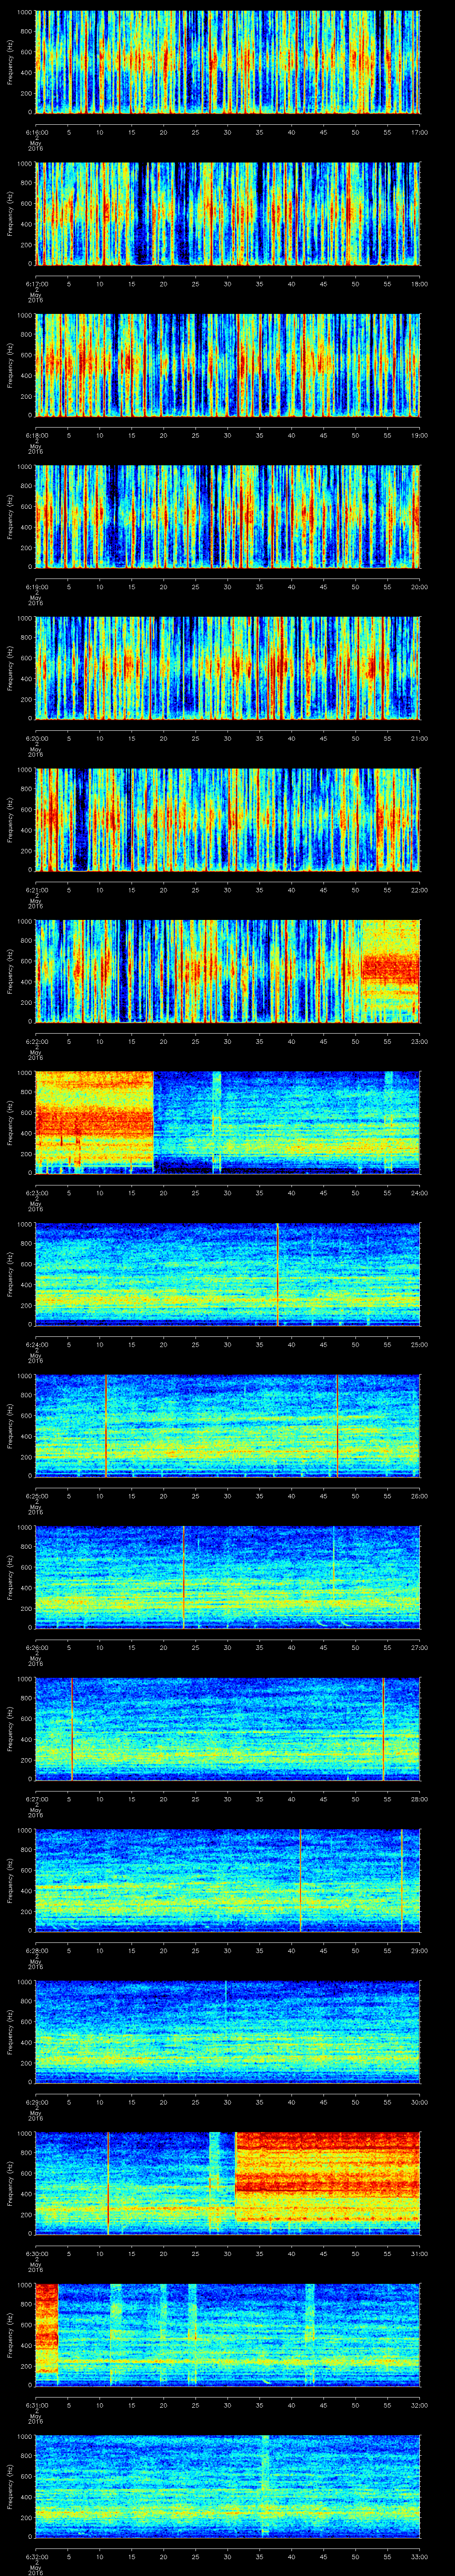Select the "6:26:00" start label
The image size is (455, 2576).
[x=36, y=1647]
